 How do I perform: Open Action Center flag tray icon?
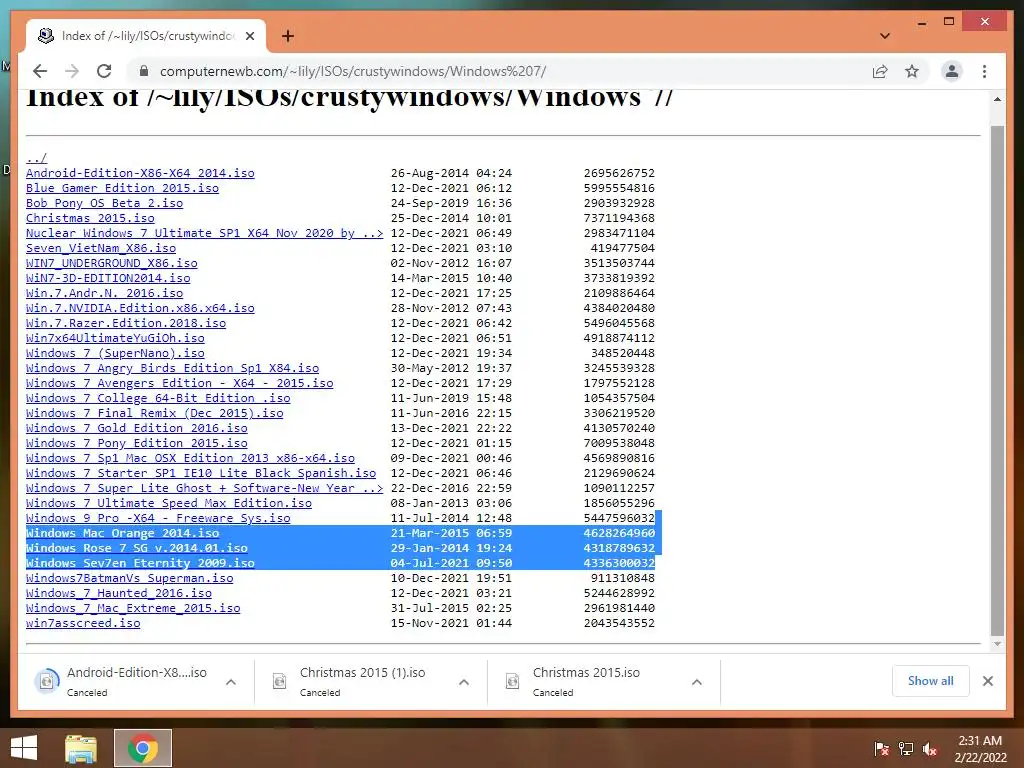tap(882, 749)
